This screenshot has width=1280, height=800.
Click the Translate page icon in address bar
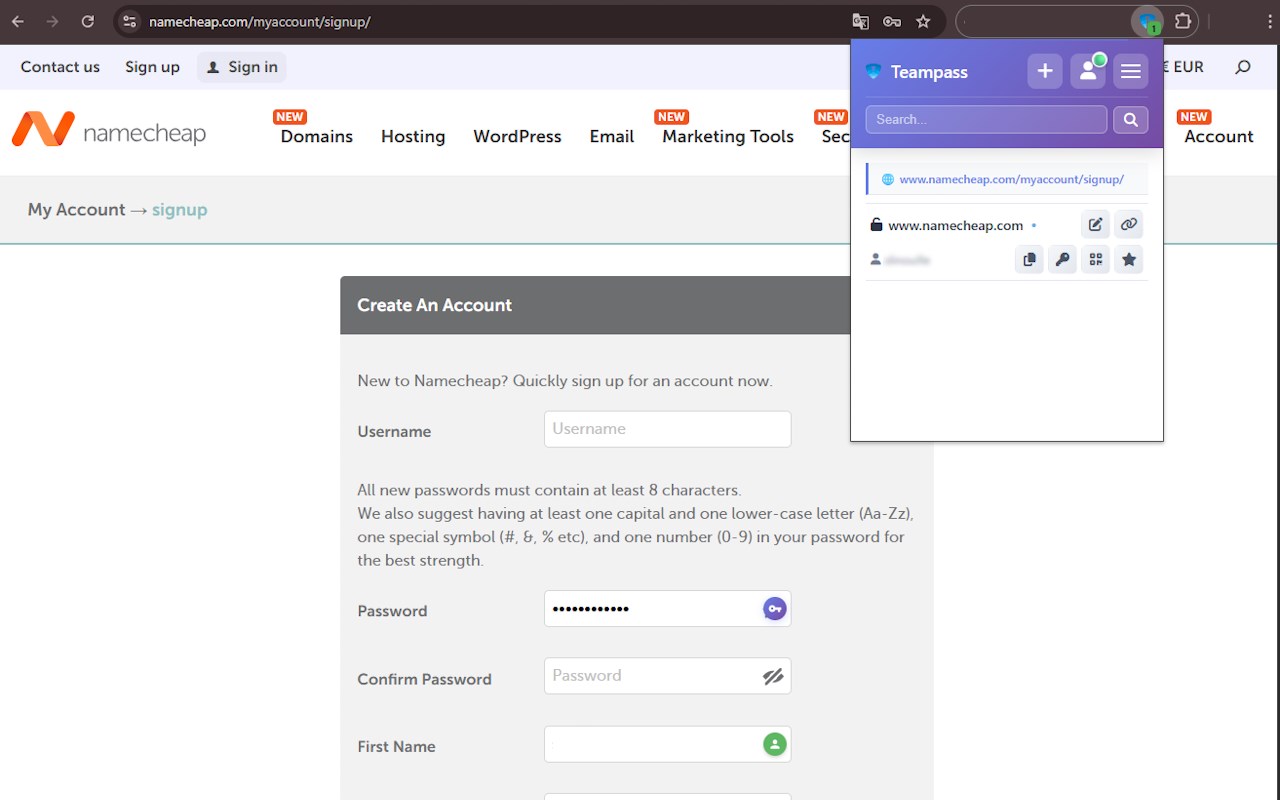pos(860,21)
